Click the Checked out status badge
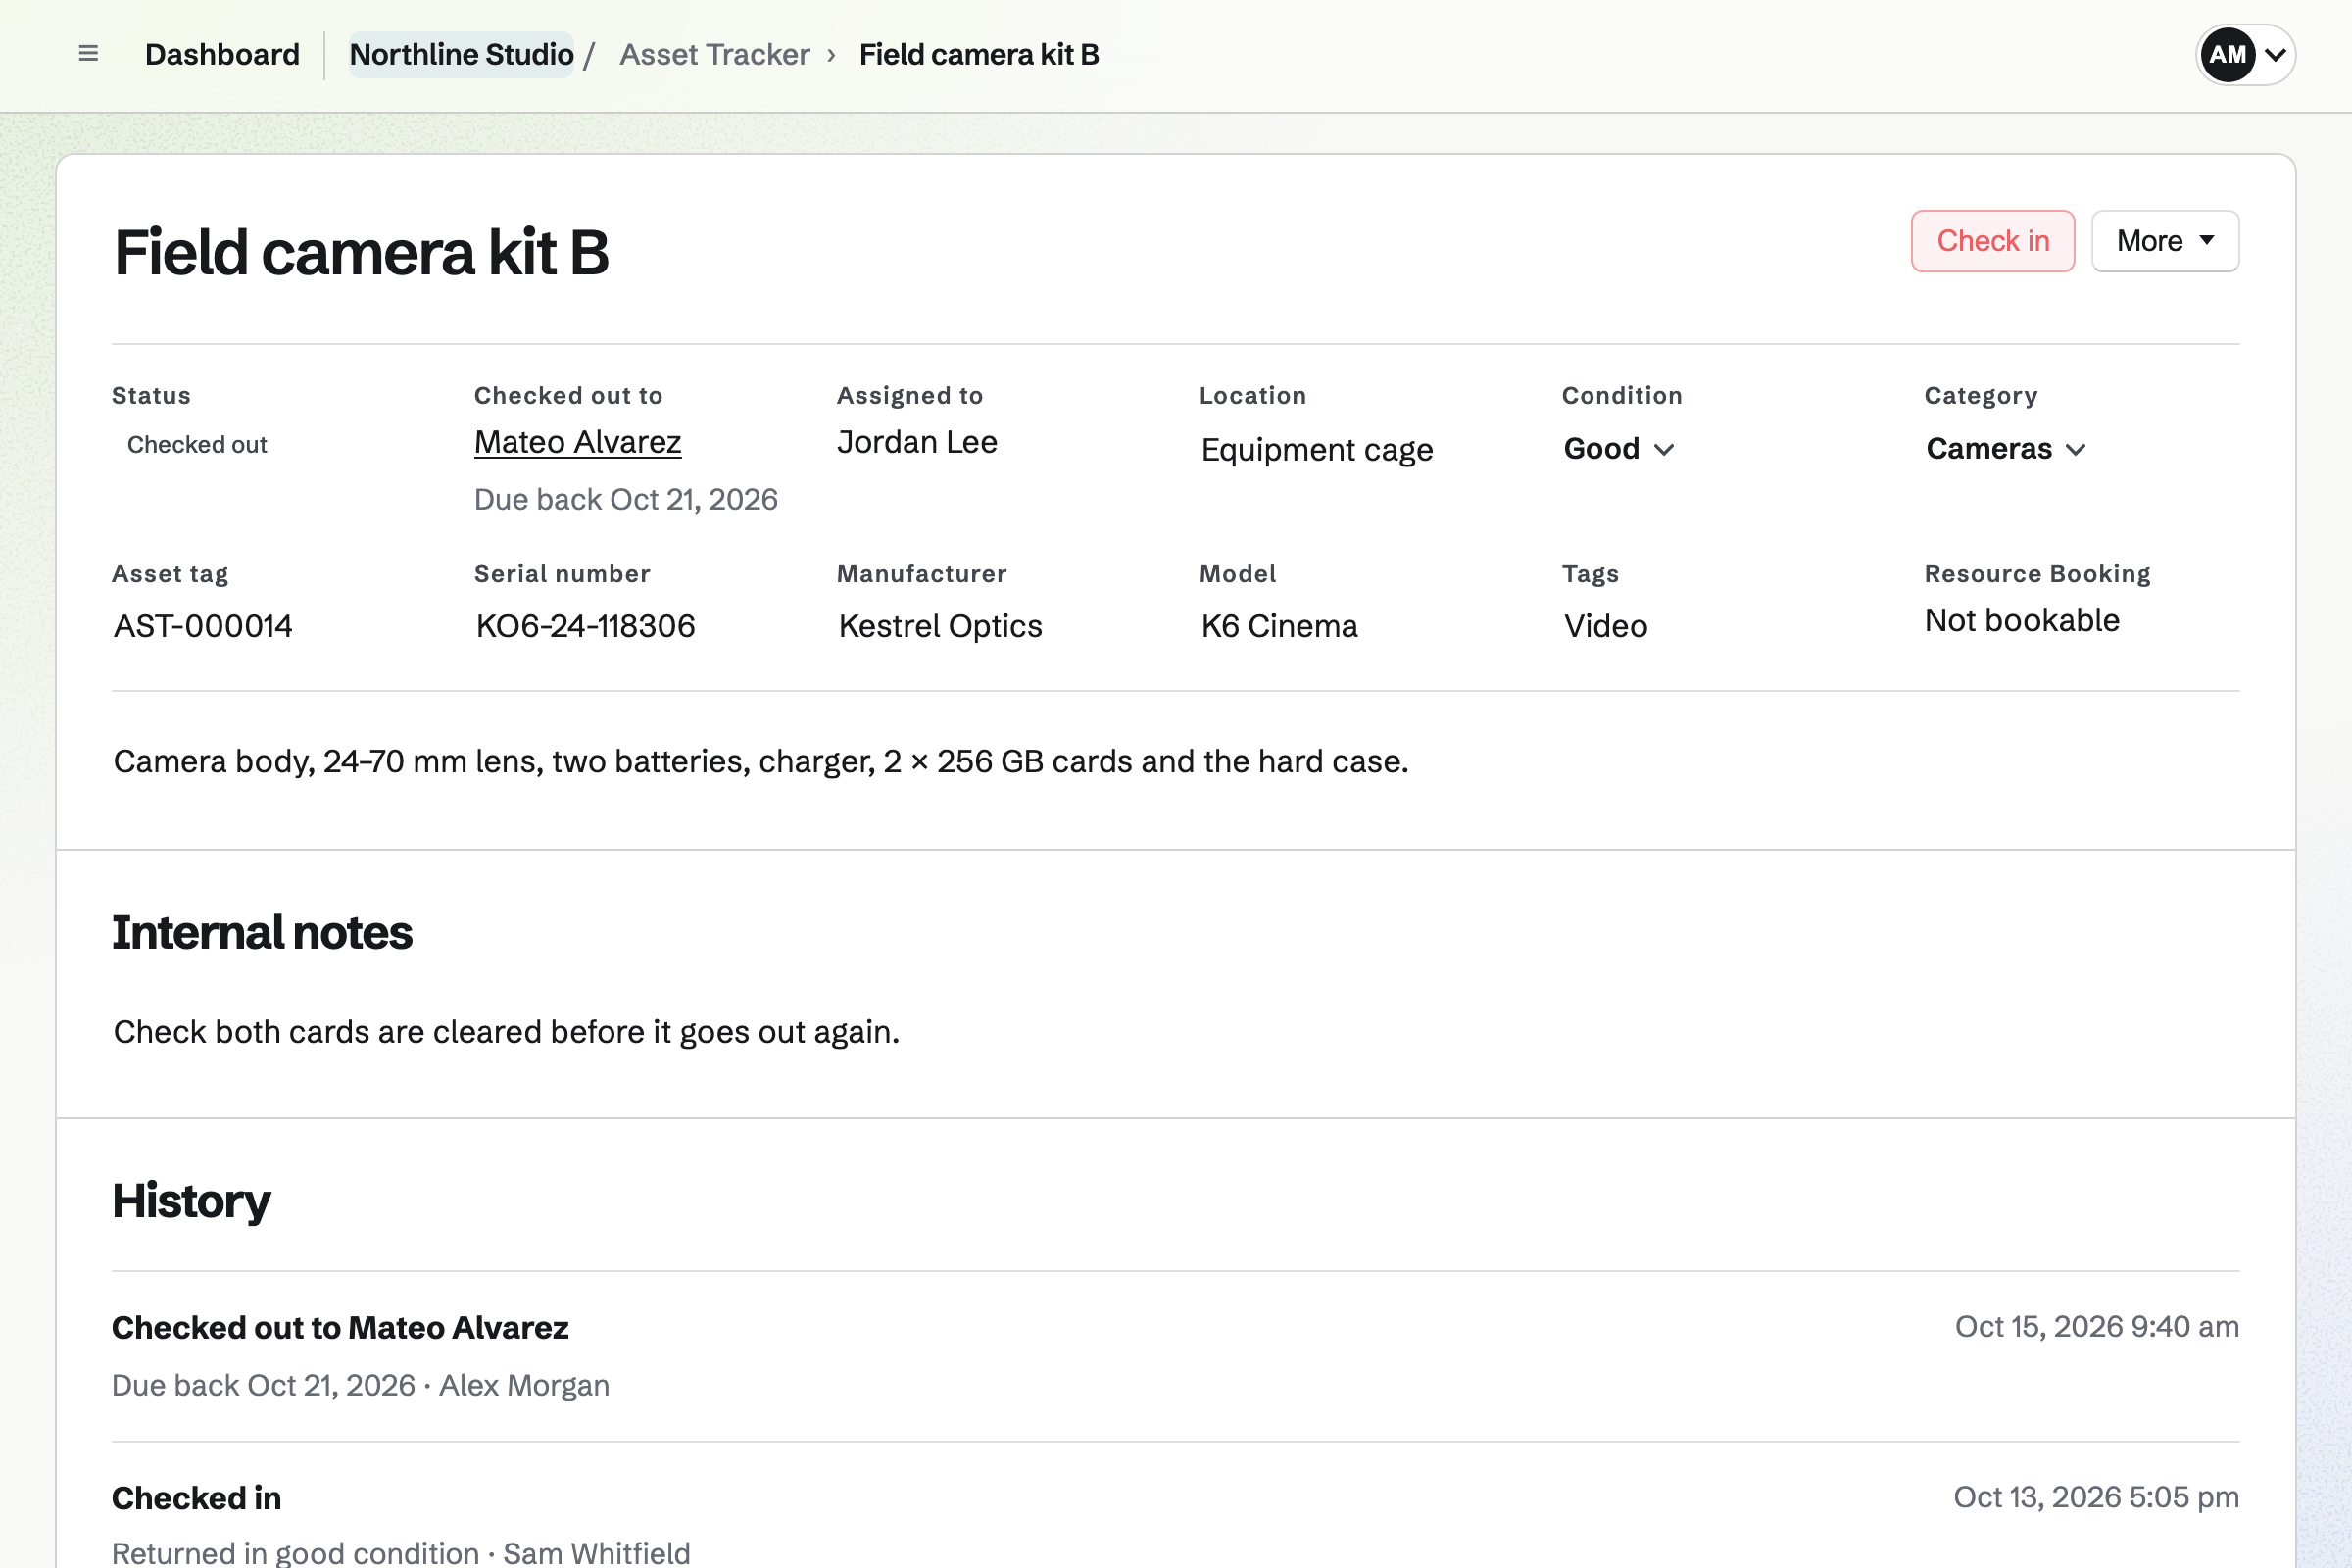The width and height of the screenshot is (2352, 1568). coord(196,445)
